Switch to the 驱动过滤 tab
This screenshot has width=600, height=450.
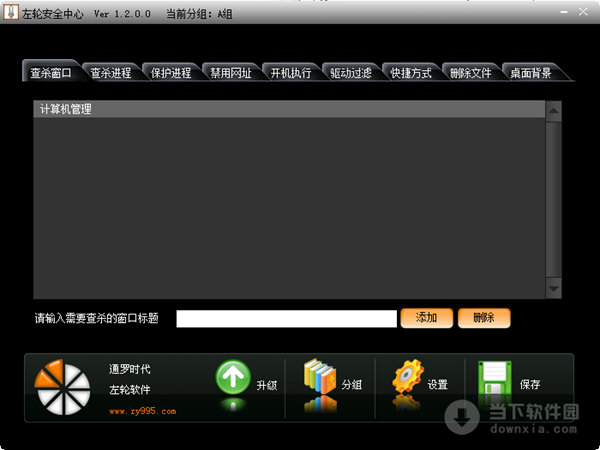click(x=351, y=72)
